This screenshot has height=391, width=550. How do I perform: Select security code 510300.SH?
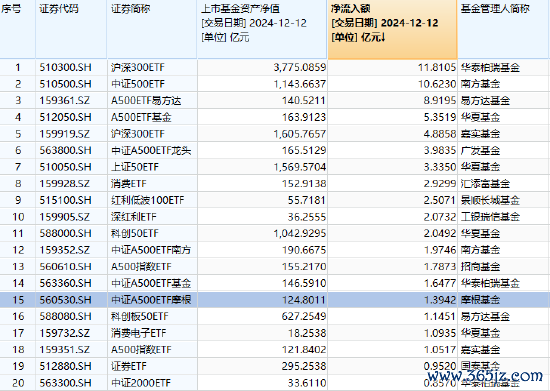pyautogui.click(x=65, y=67)
